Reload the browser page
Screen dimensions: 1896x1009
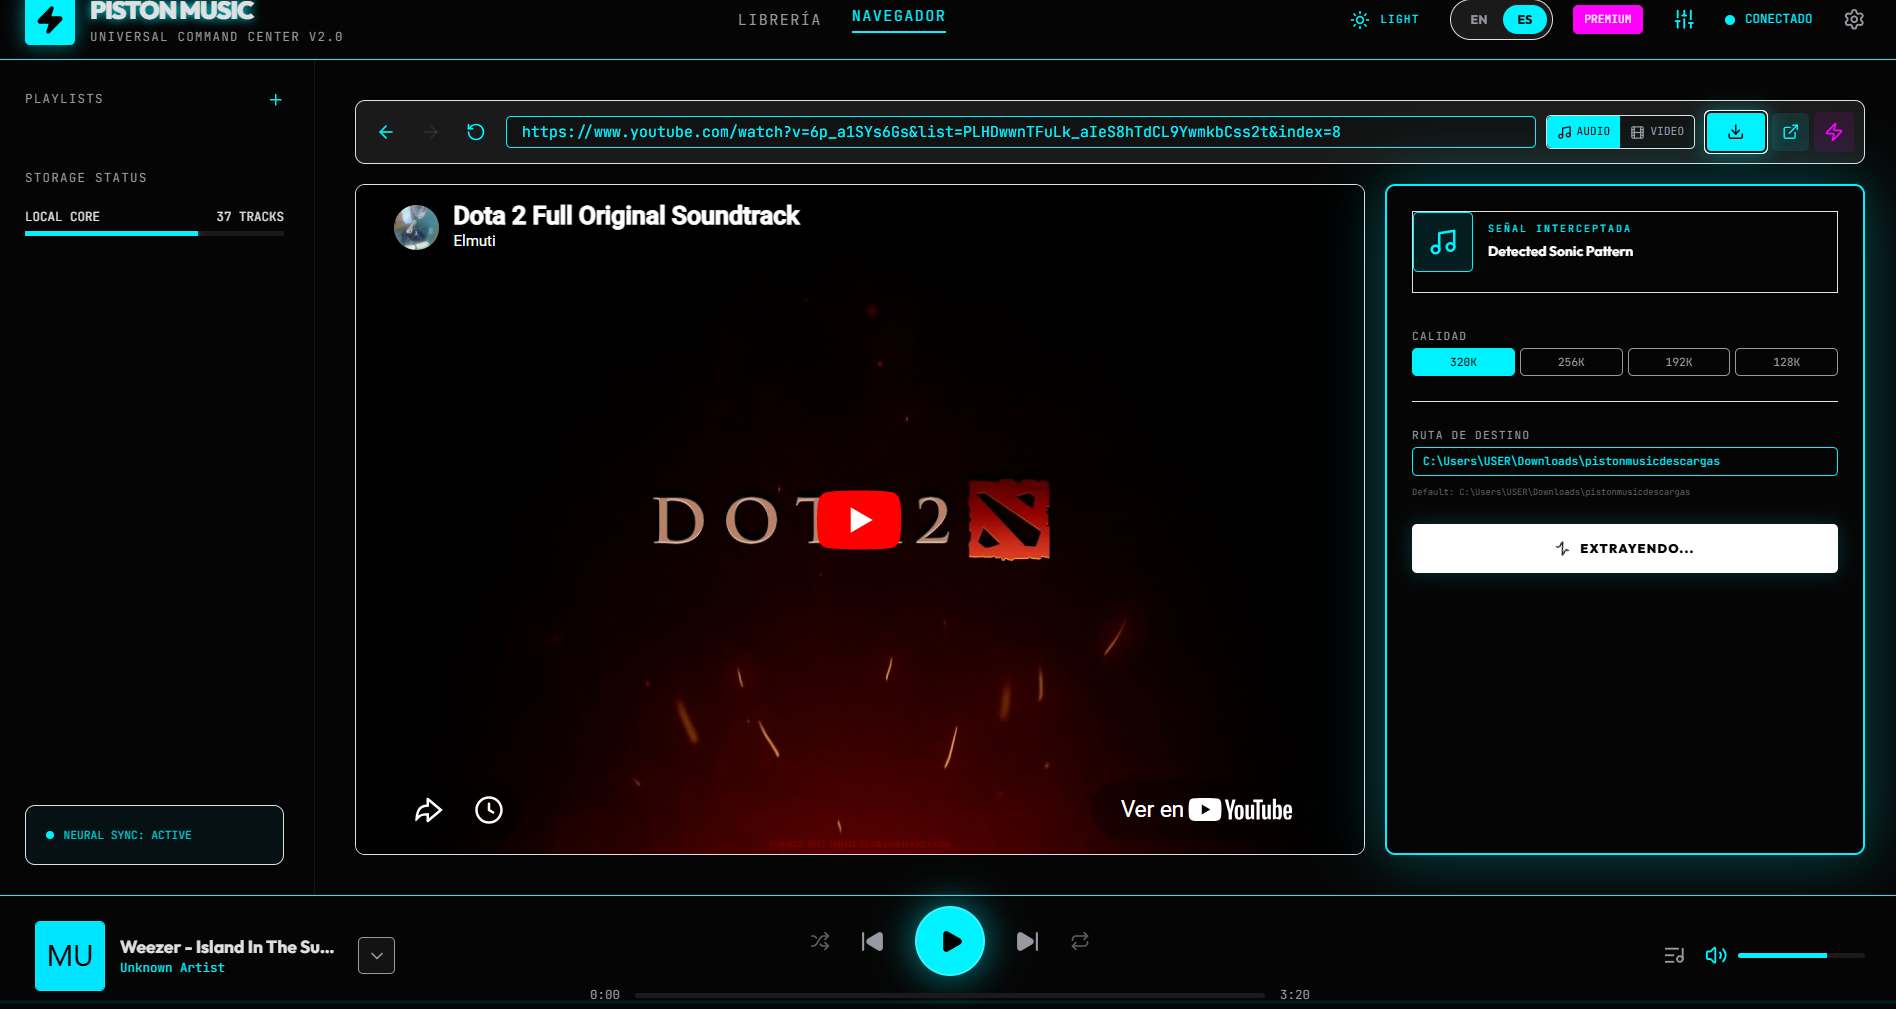point(476,132)
